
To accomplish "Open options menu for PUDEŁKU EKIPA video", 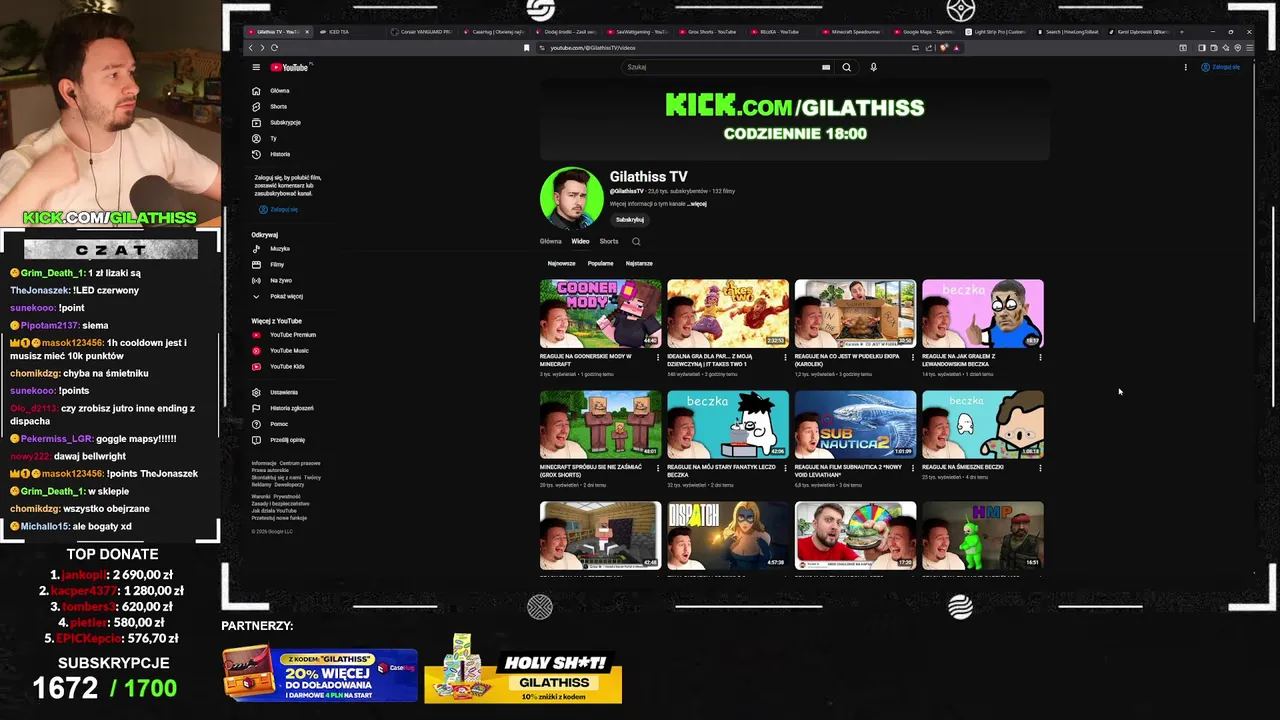I will pos(913,357).
